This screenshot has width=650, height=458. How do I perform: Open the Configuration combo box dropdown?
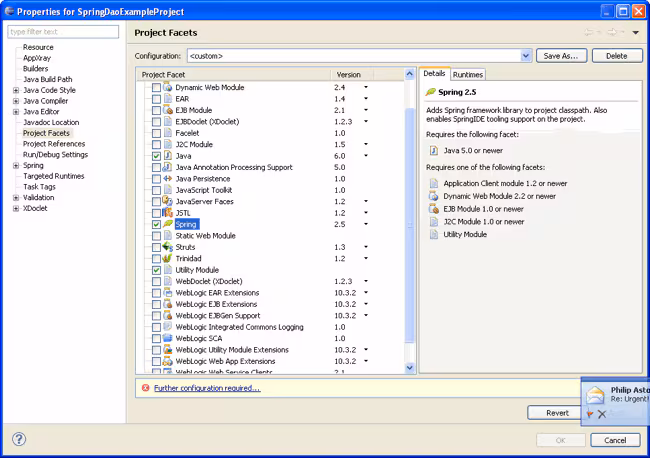point(526,56)
